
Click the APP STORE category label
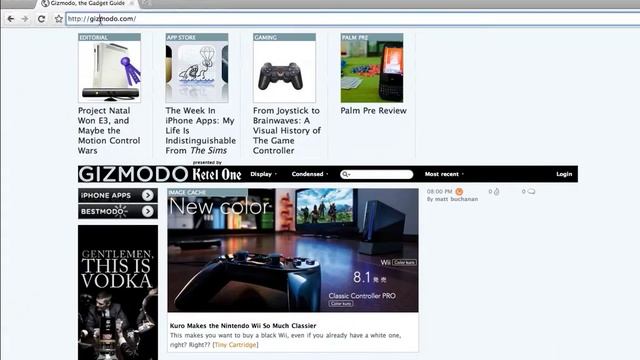(181, 37)
